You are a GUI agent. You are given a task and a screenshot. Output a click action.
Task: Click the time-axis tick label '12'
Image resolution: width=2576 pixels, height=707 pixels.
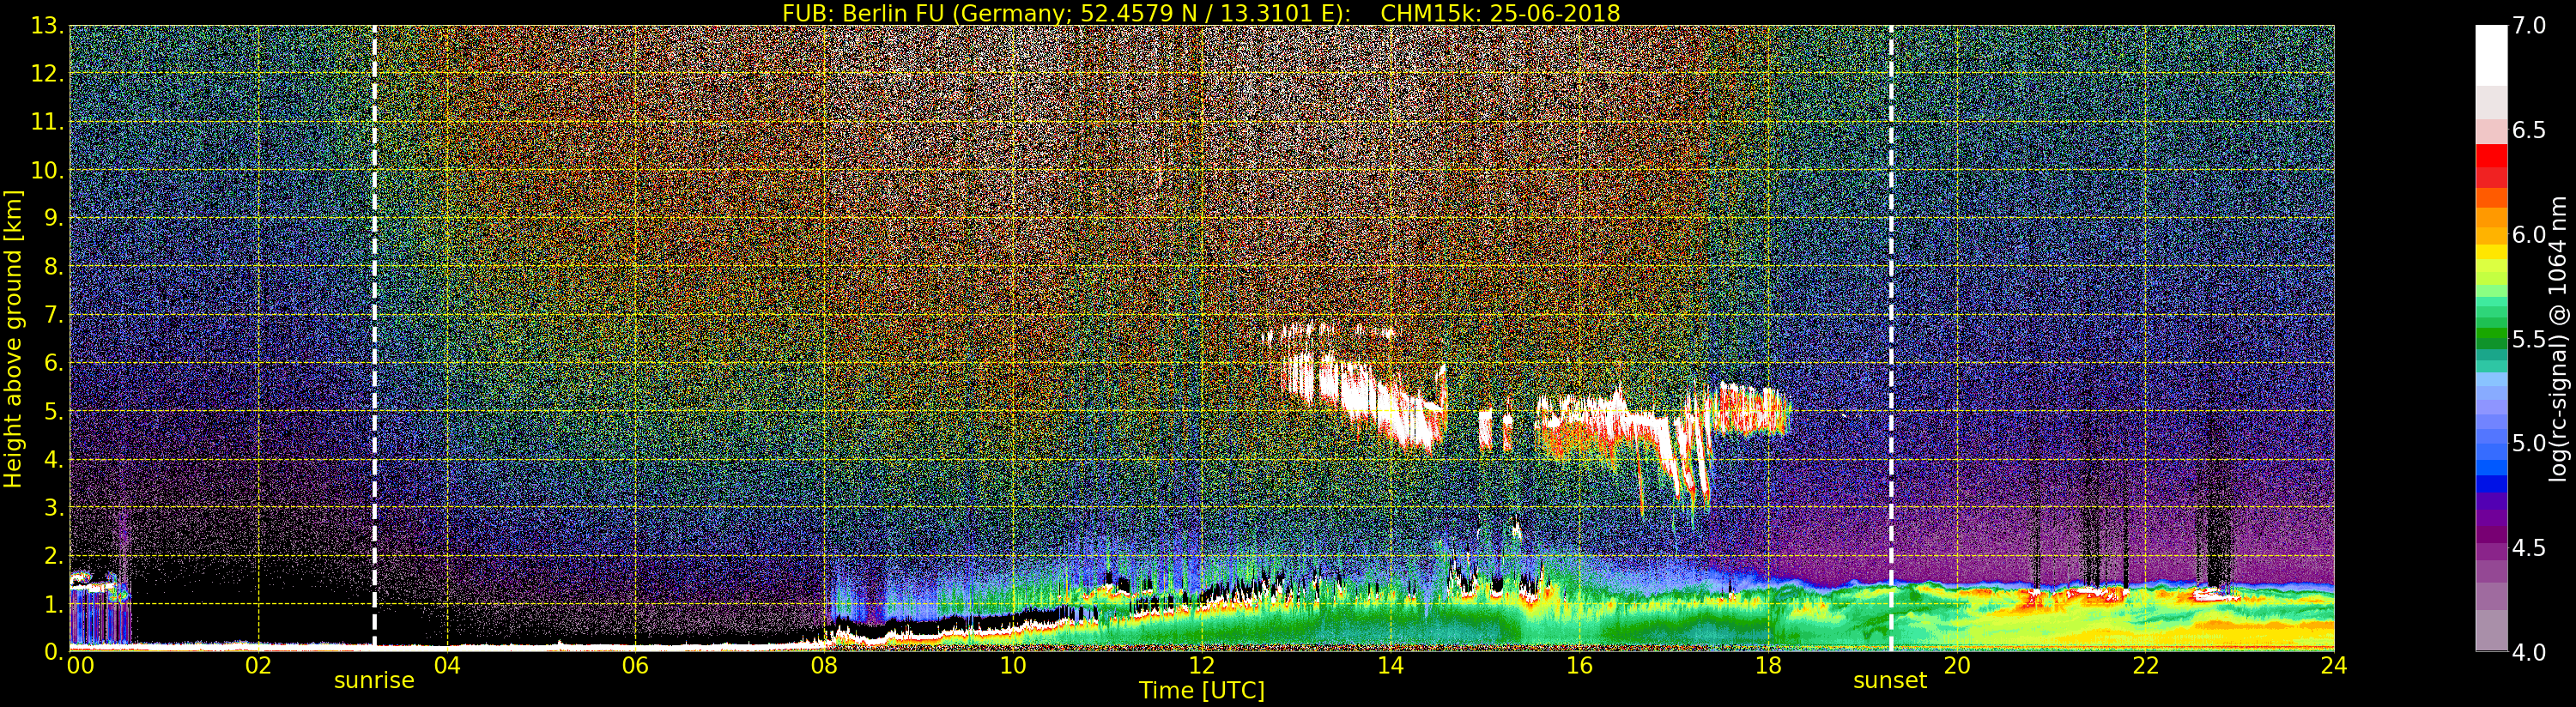(1202, 666)
